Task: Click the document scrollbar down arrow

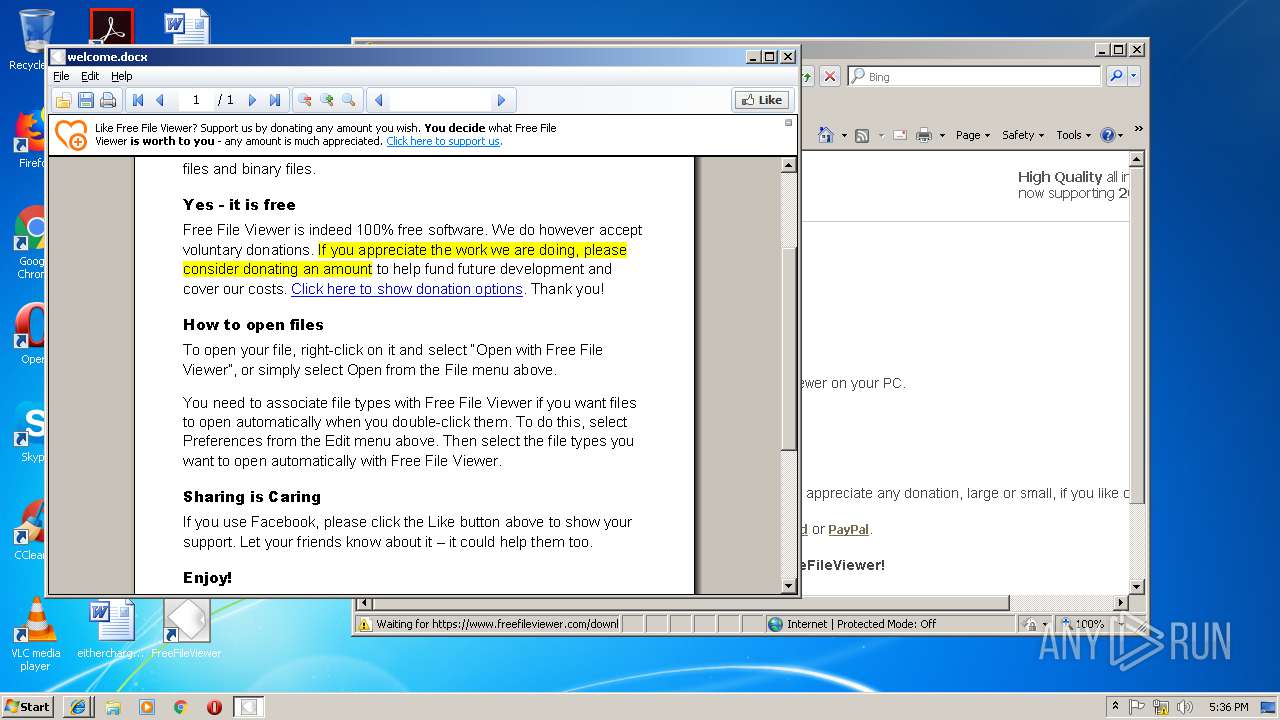Action: point(789,586)
